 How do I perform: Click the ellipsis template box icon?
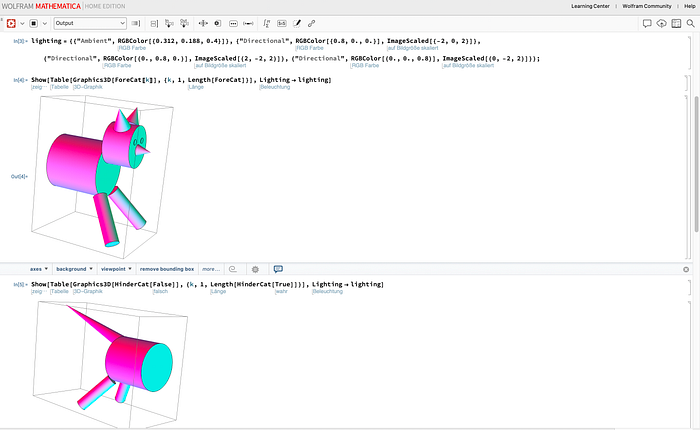[233, 23]
